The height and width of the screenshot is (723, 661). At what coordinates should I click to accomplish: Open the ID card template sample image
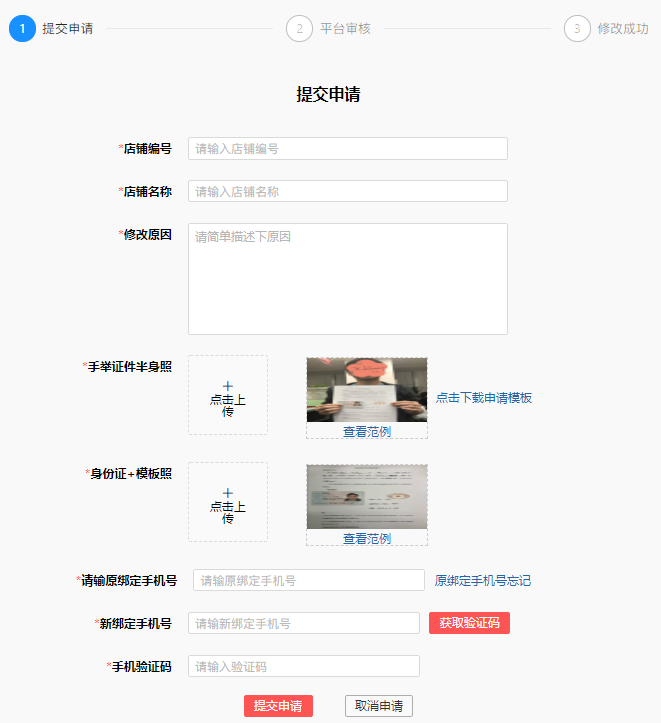click(367, 497)
